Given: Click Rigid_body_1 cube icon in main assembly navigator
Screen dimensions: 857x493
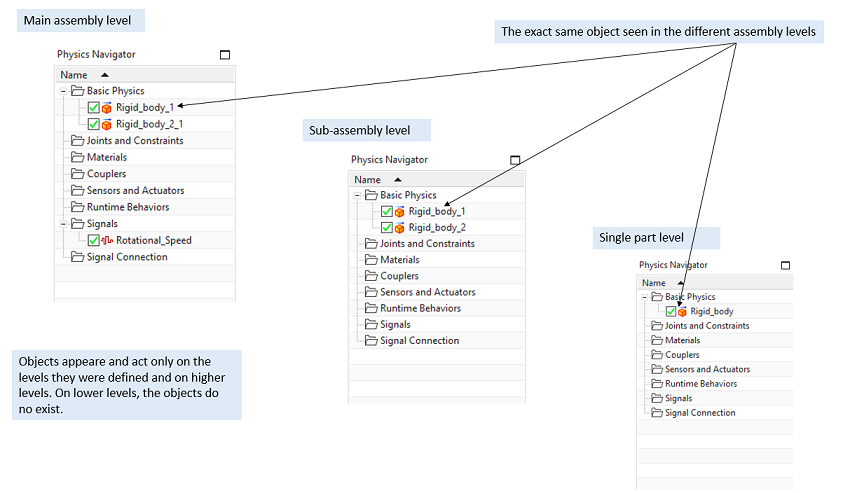Looking at the screenshot, I should [107, 108].
